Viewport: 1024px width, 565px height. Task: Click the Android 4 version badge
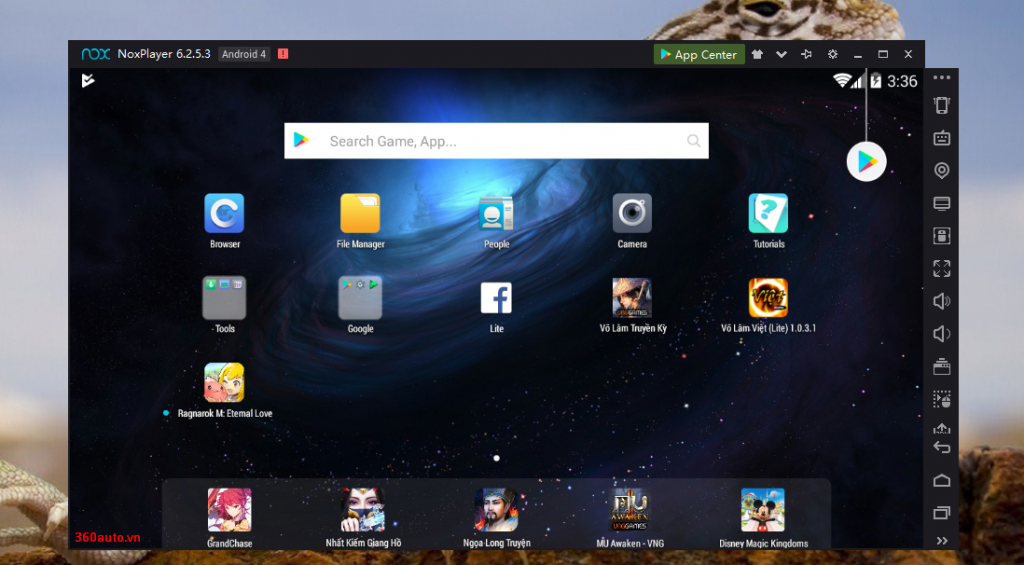tap(244, 54)
